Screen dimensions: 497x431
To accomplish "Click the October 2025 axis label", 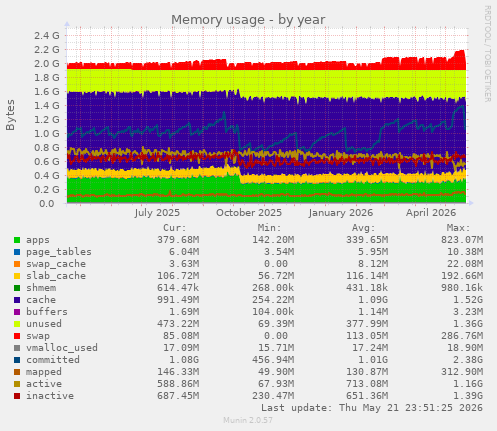I will (x=249, y=213).
